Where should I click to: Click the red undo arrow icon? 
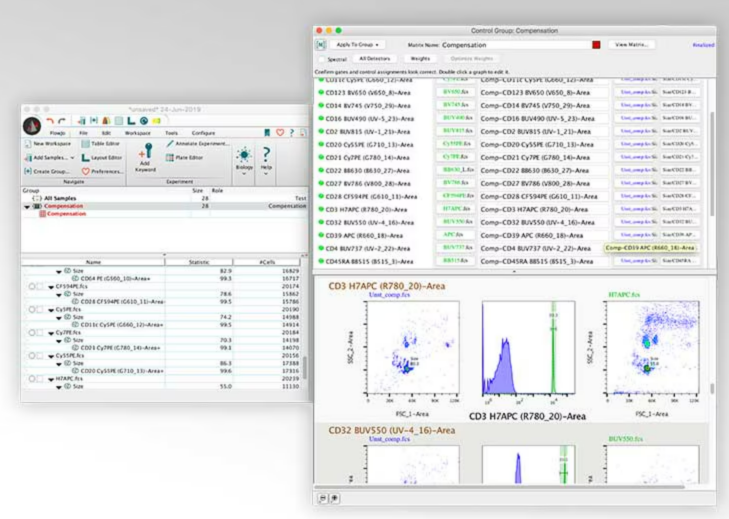point(50,121)
